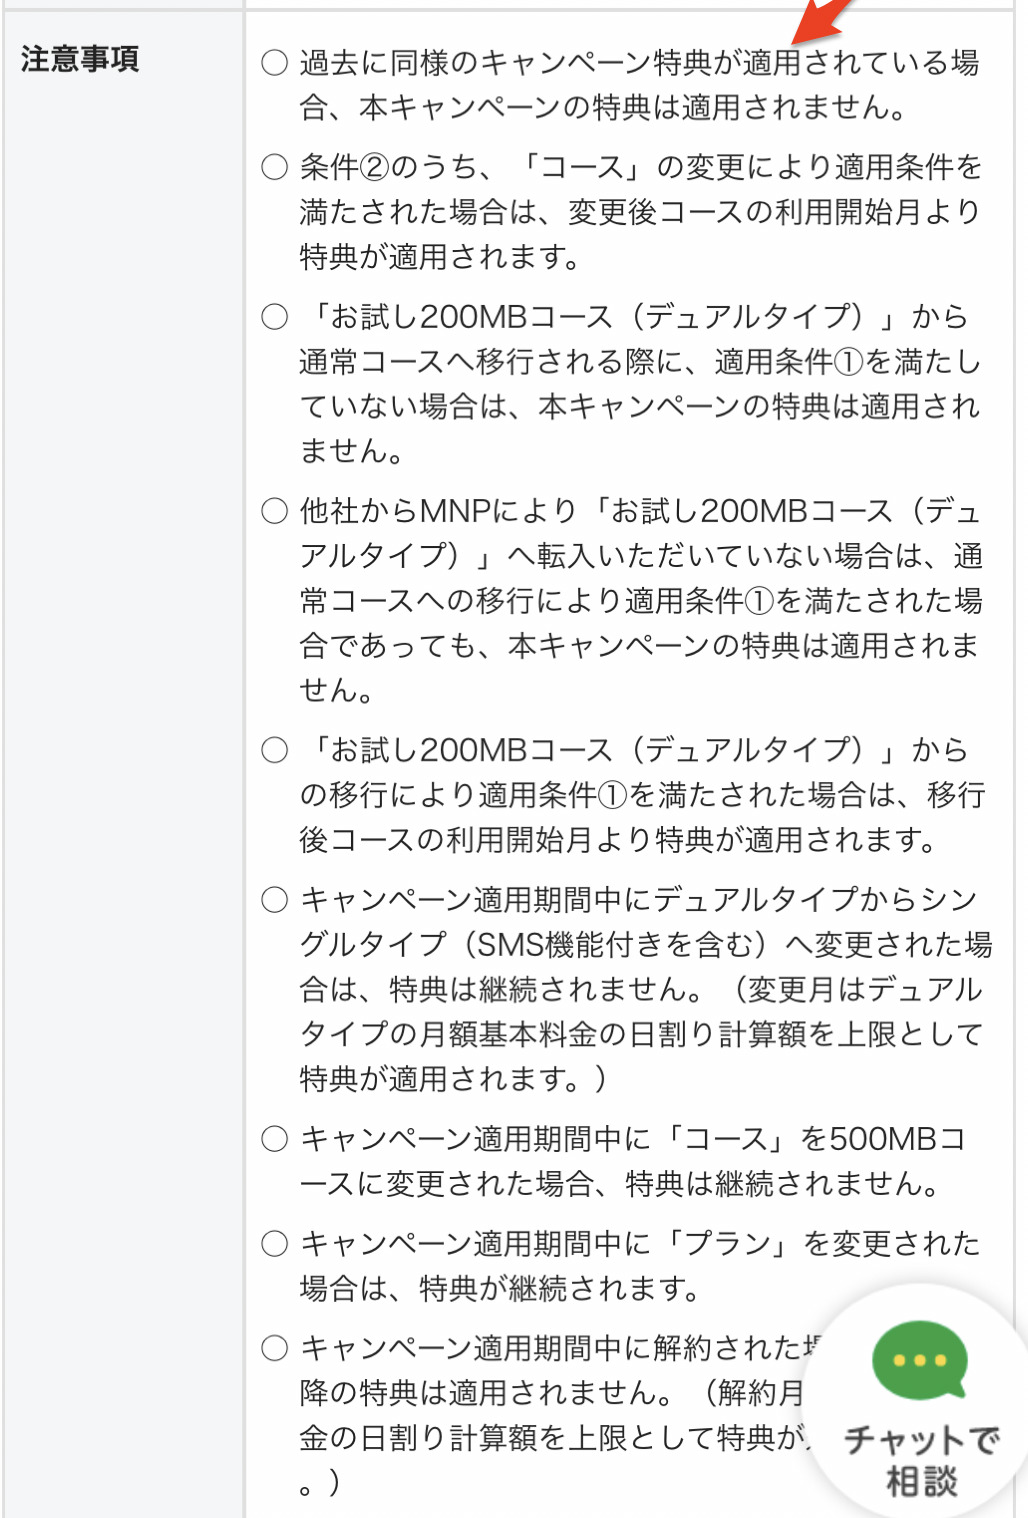Screen dimensions: 1028x1518
Task: Click the bullet before the 「プラン」を変更 note
Action: click(274, 1243)
